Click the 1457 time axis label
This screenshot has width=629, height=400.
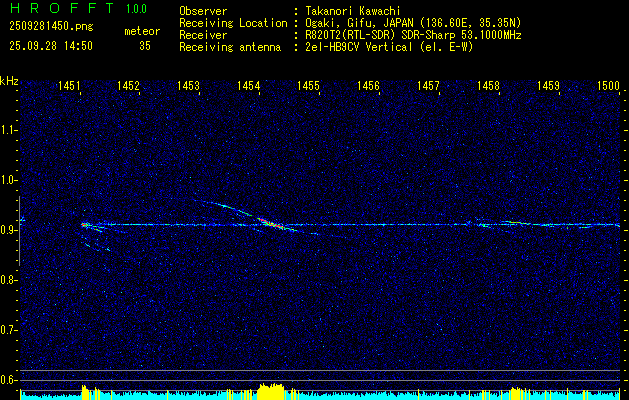[428, 85]
